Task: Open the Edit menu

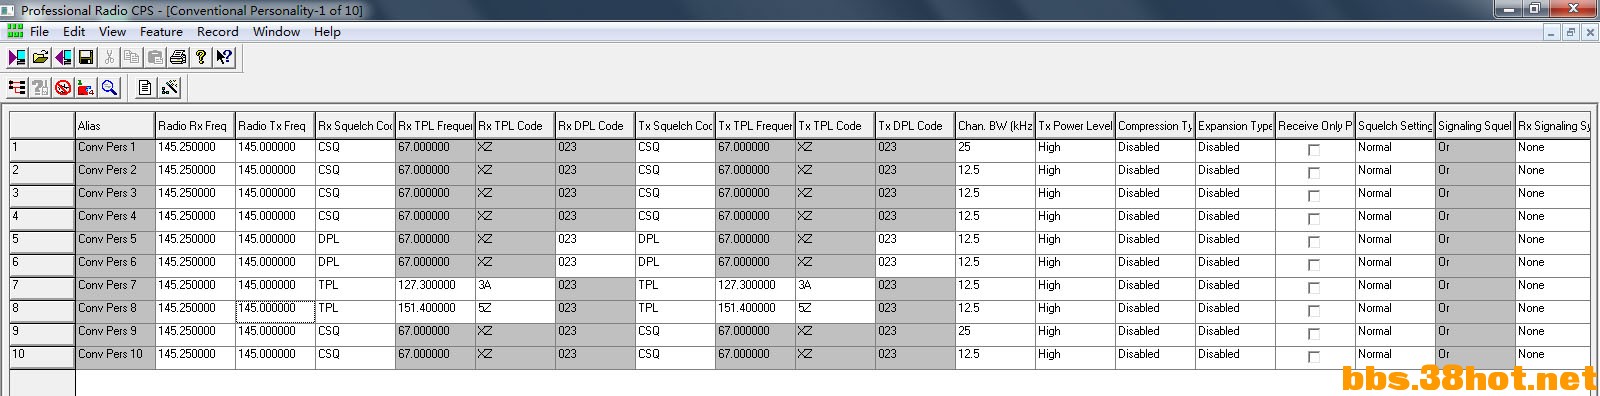Action: (x=74, y=31)
